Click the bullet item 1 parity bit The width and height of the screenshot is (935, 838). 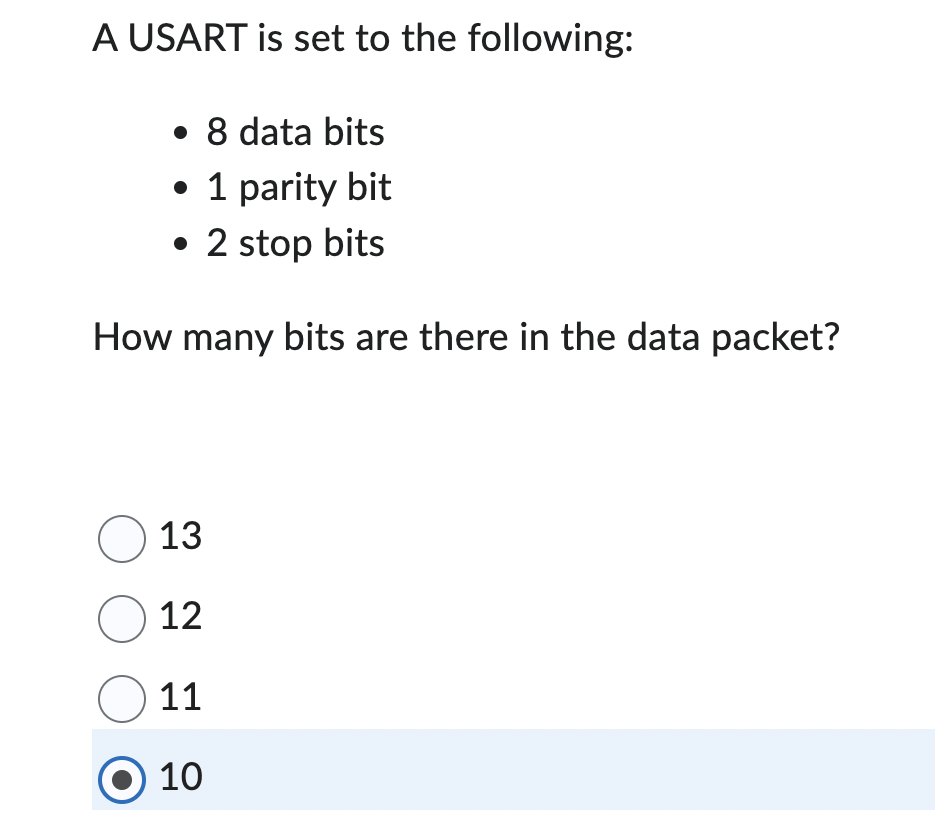coord(298,188)
